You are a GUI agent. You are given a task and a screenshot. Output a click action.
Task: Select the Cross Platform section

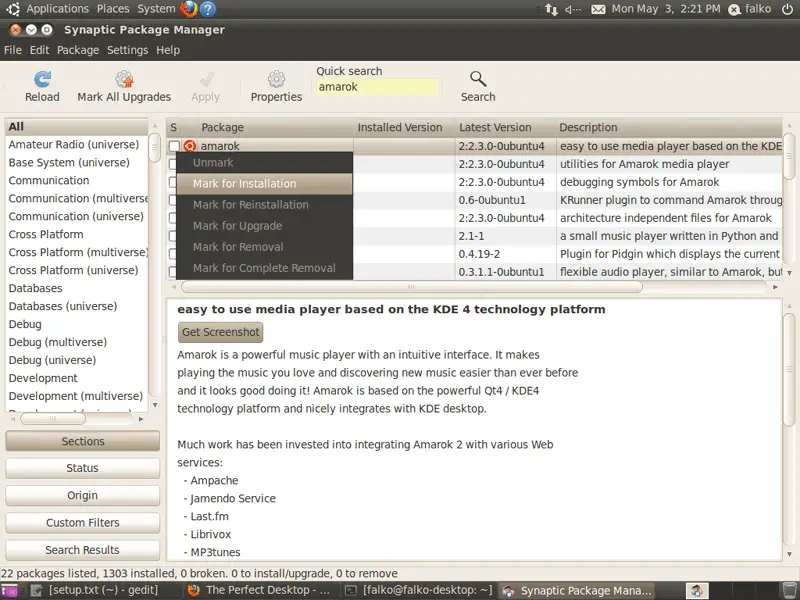coord(77,234)
